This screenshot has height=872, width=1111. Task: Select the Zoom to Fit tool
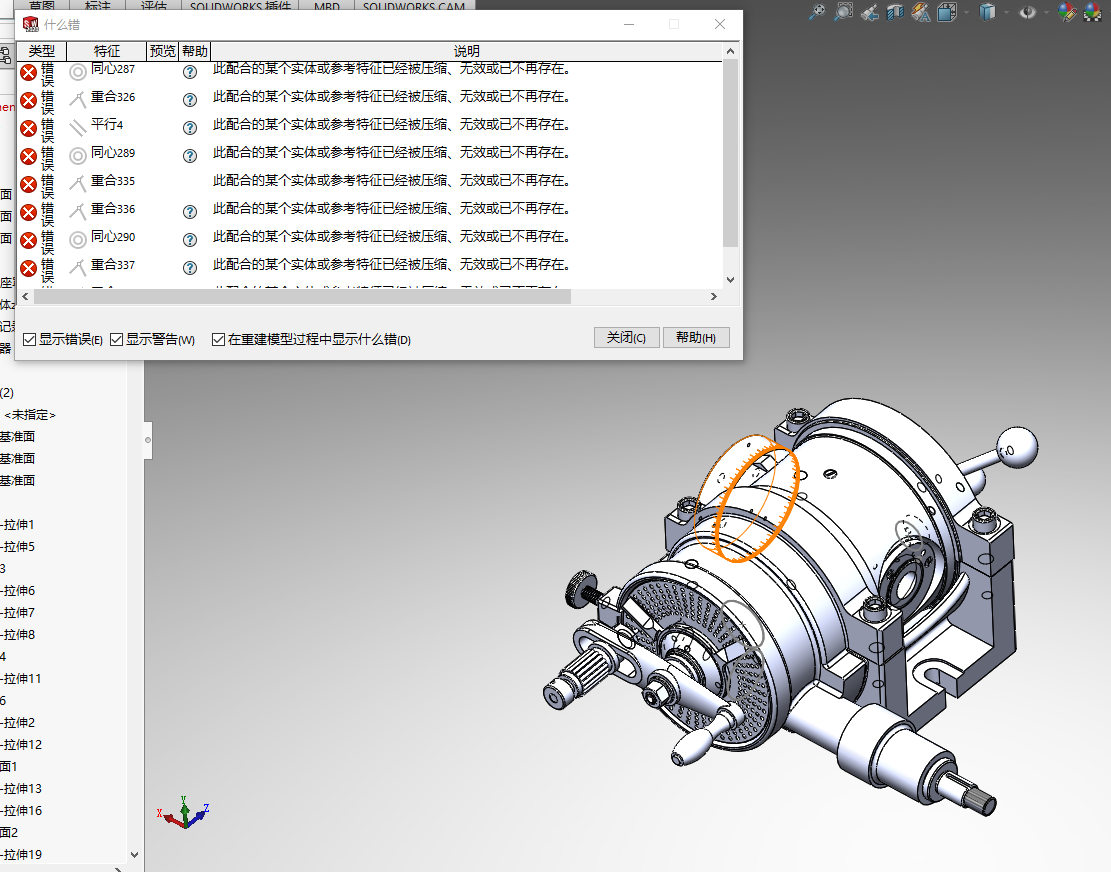click(817, 11)
